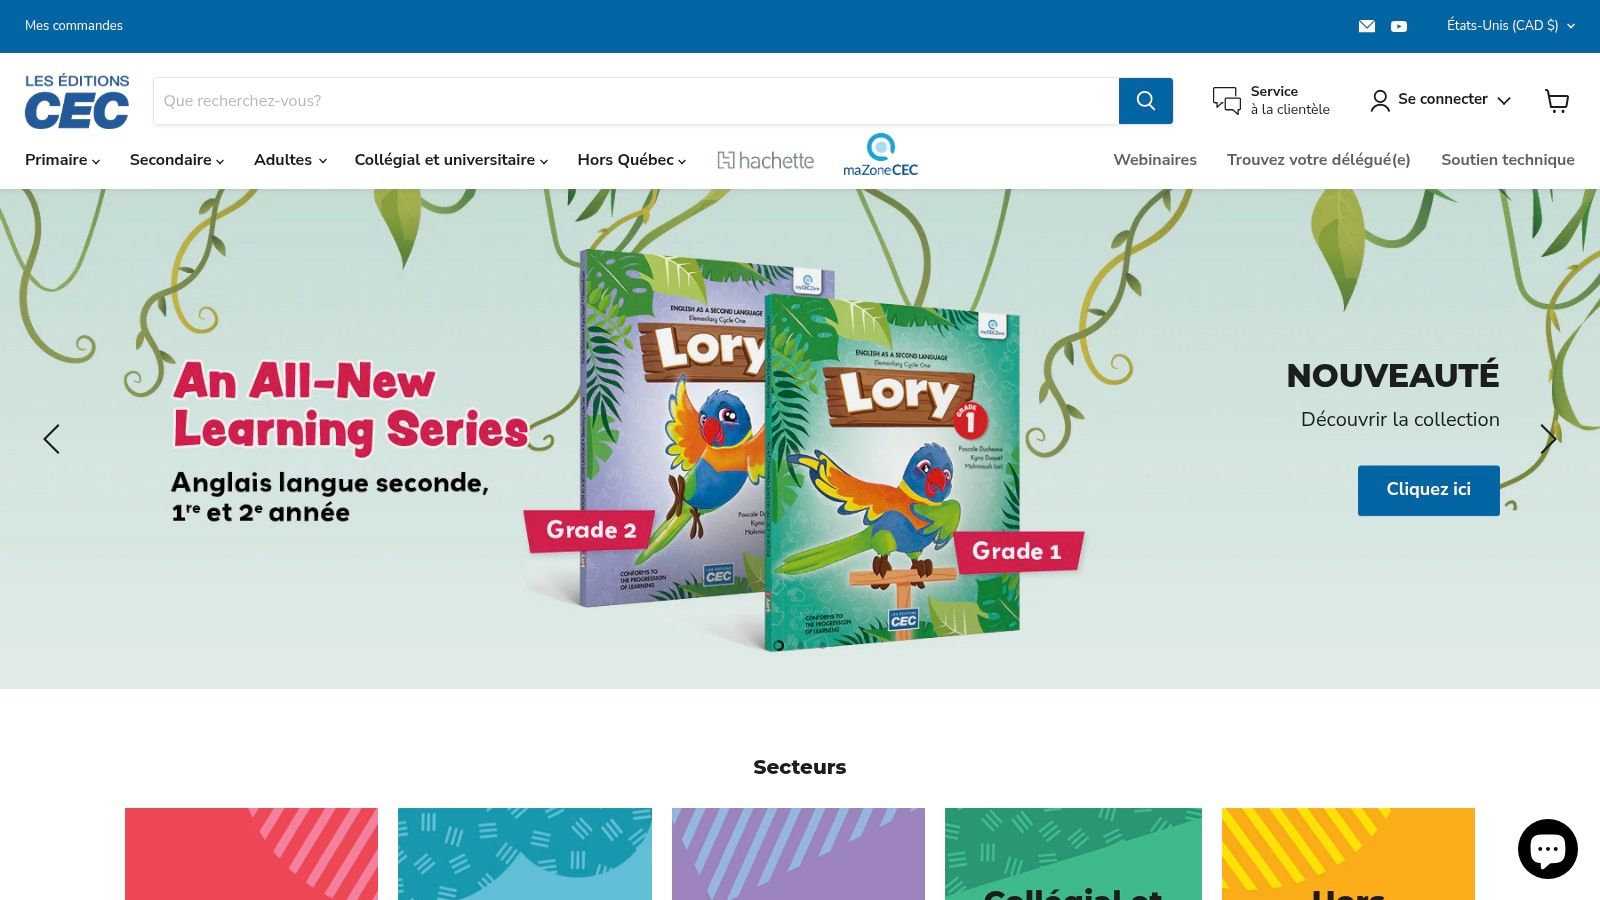
Task: Open the chat bubble widget
Action: pos(1547,848)
